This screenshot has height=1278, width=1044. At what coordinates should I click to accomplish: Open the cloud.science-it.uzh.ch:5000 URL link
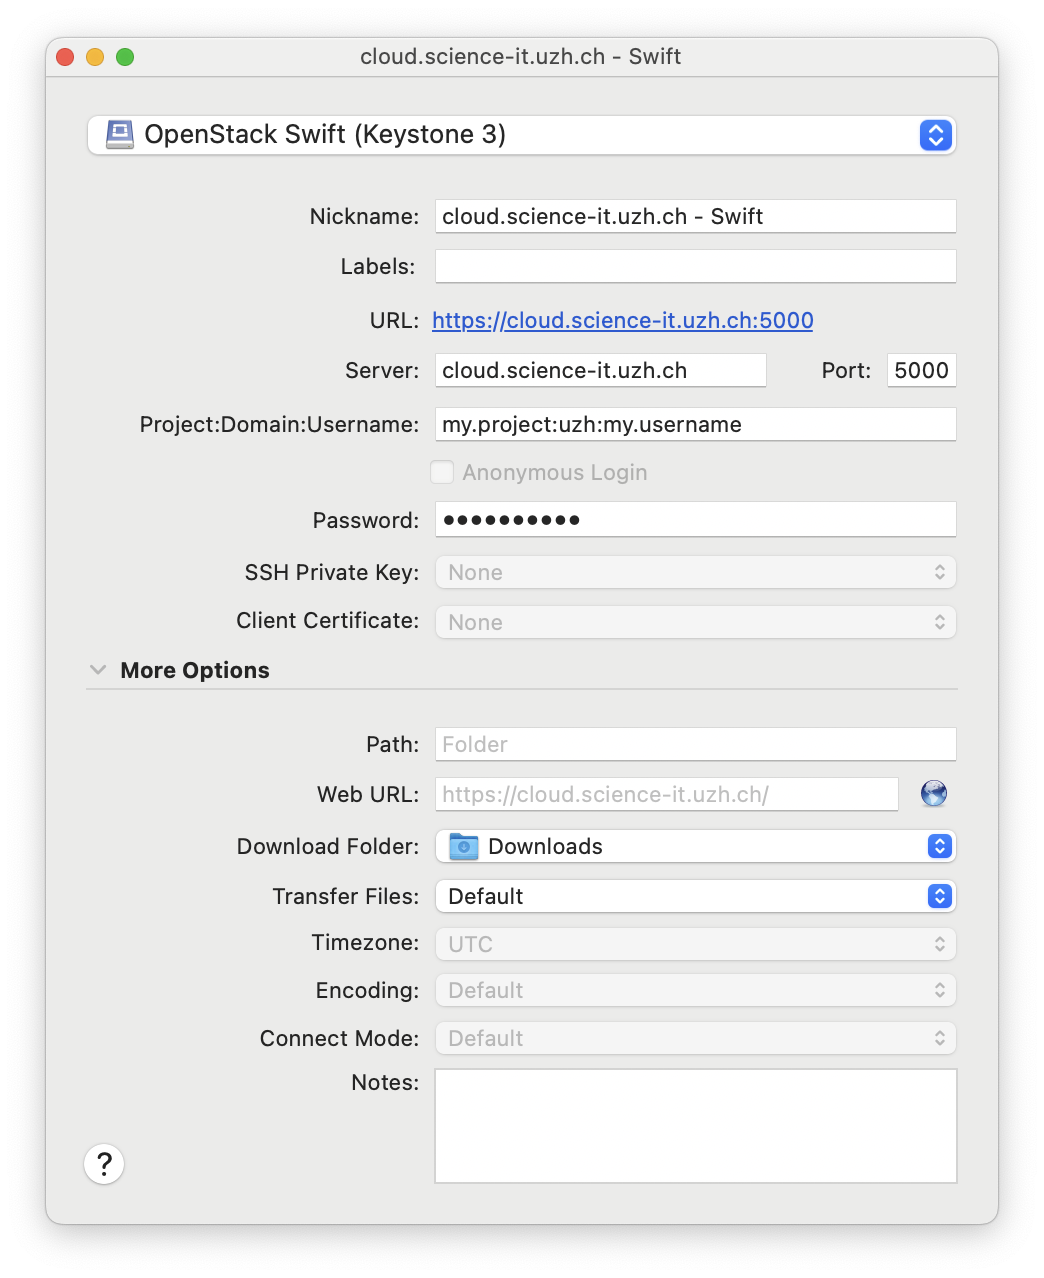(622, 320)
